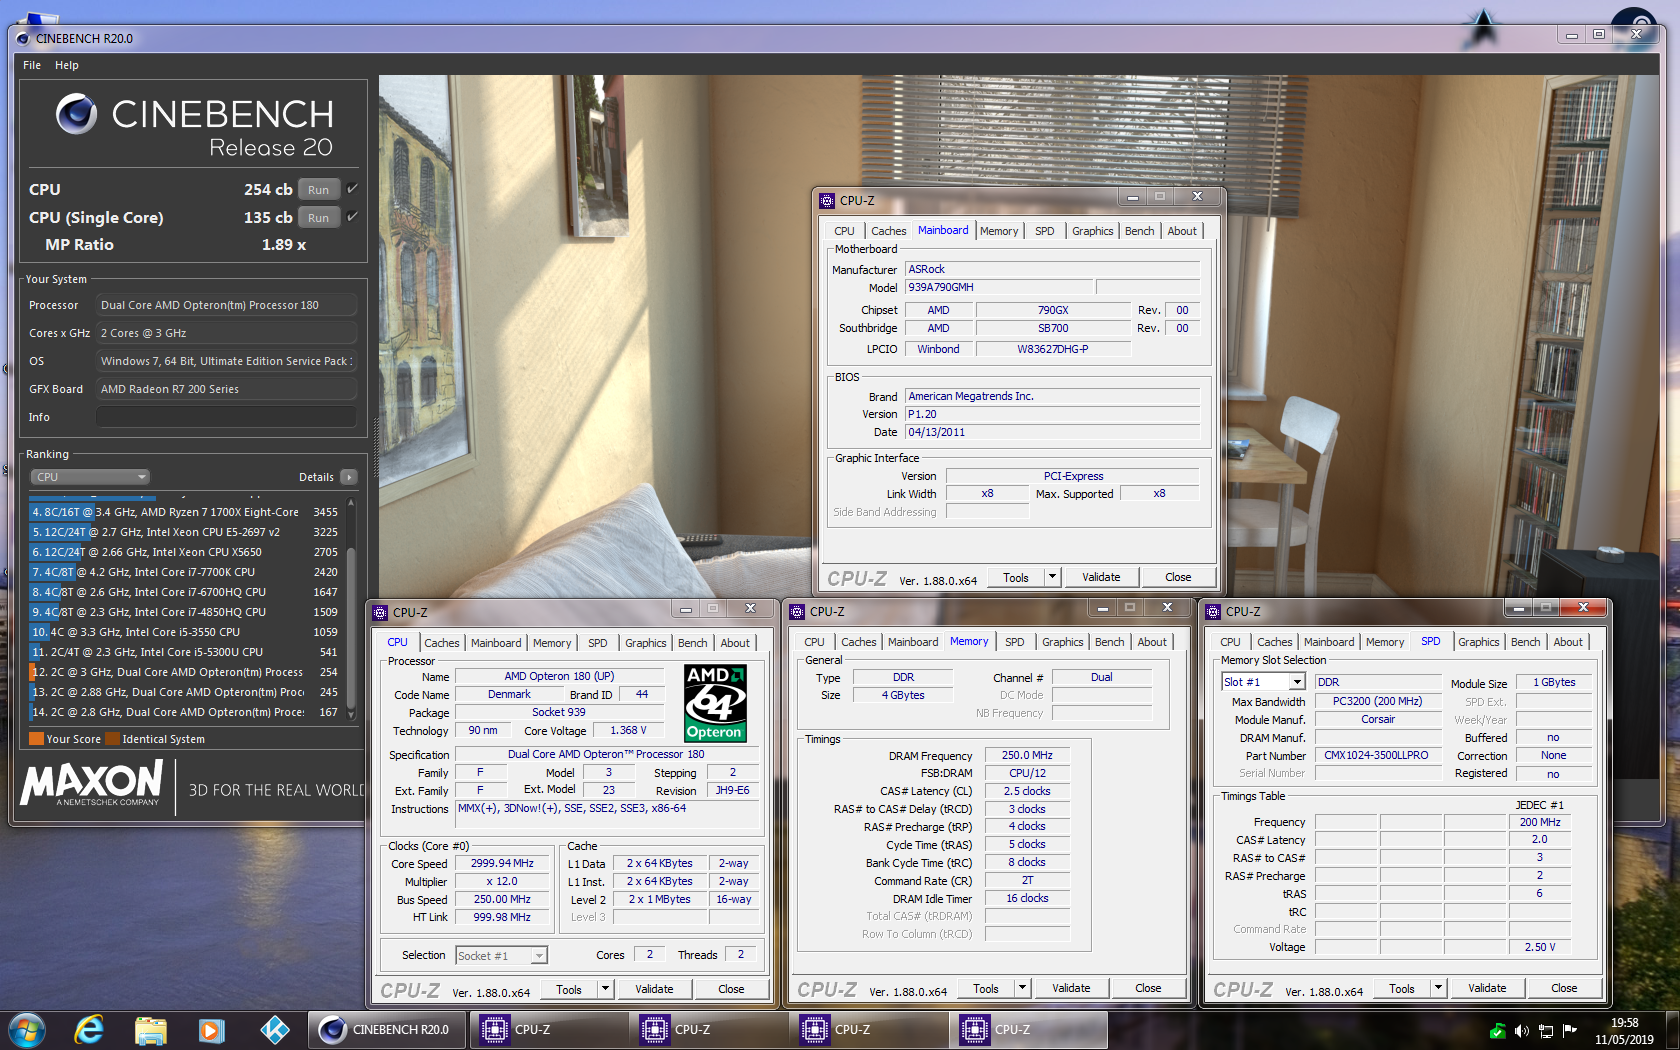Click the taskbar clock showing 19:58

(x=1624, y=1031)
